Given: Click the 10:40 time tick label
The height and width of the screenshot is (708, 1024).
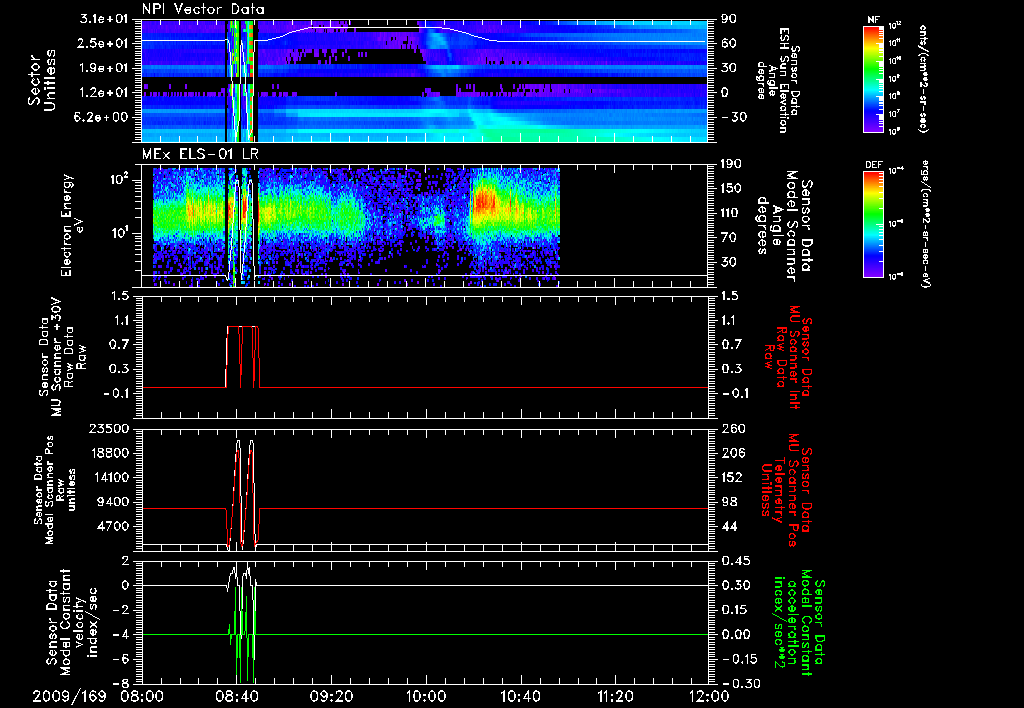Looking at the screenshot, I should (x=520, y=696).
